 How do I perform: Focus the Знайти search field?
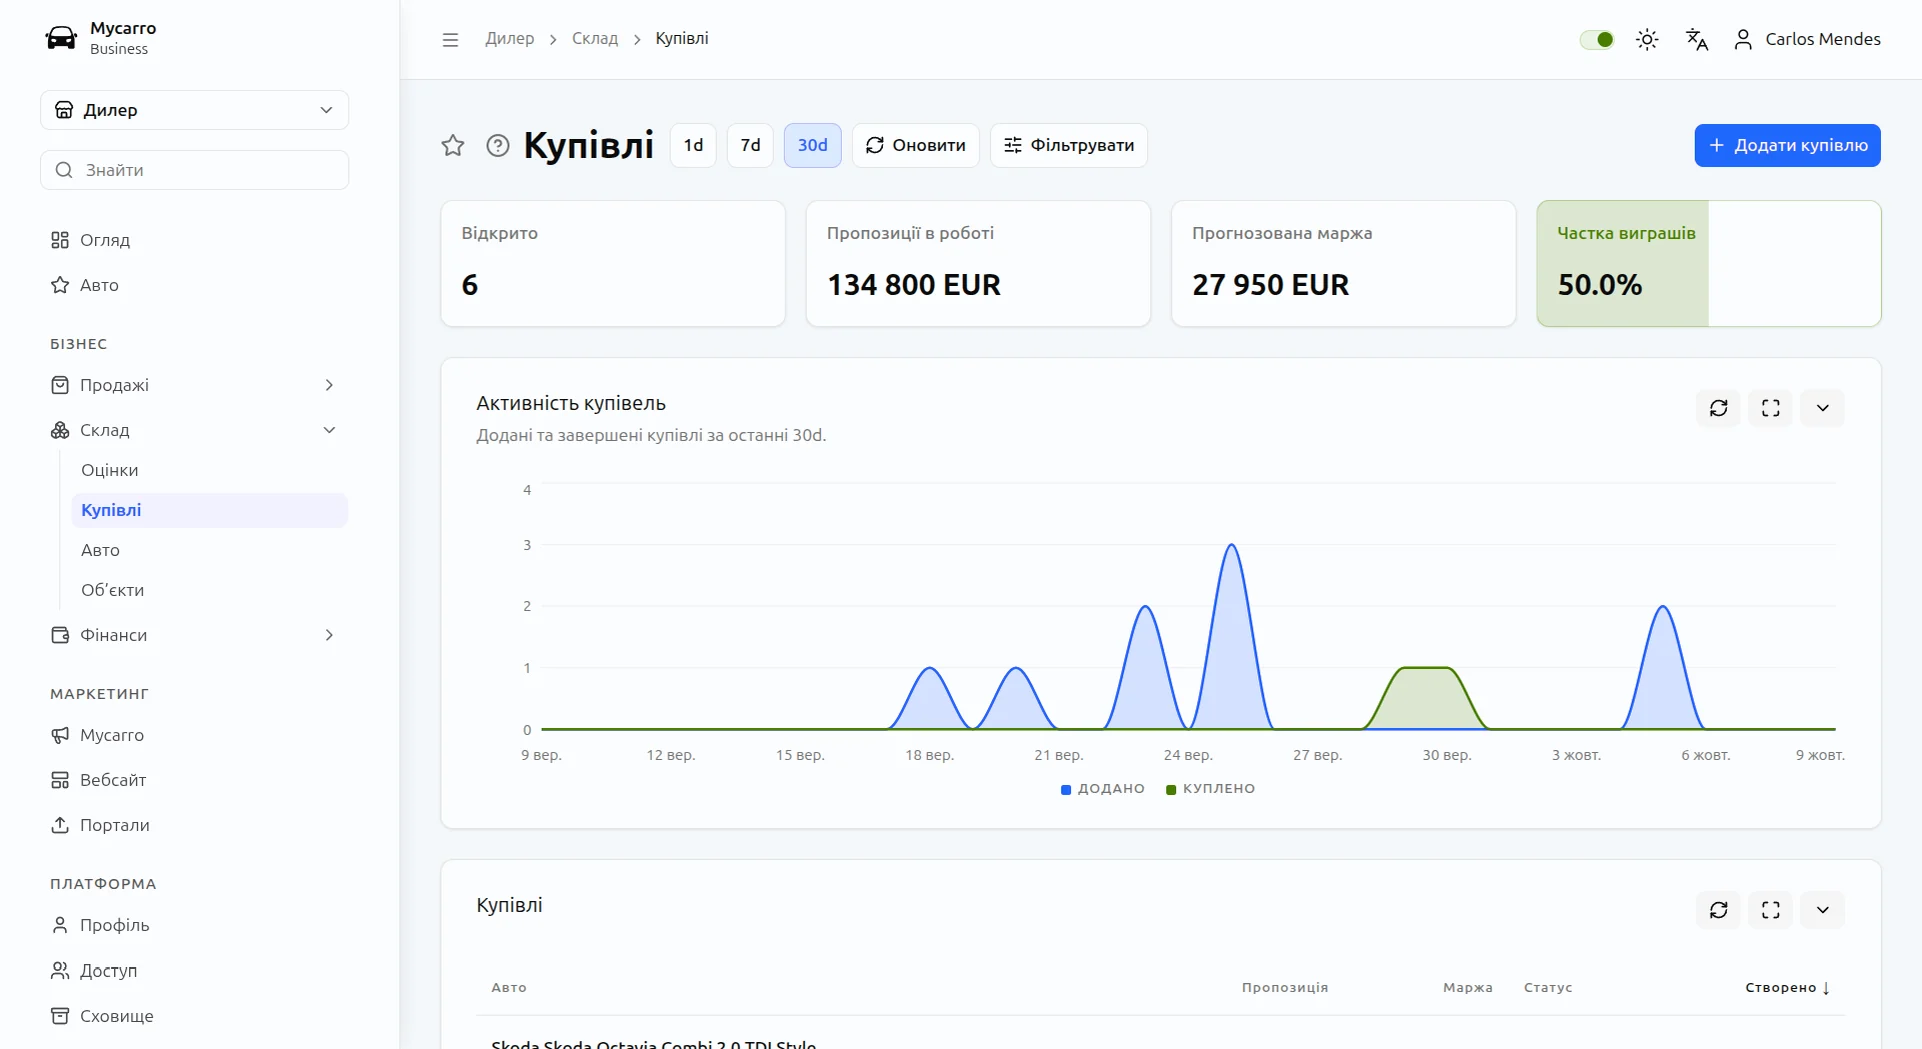pos(194,170)
